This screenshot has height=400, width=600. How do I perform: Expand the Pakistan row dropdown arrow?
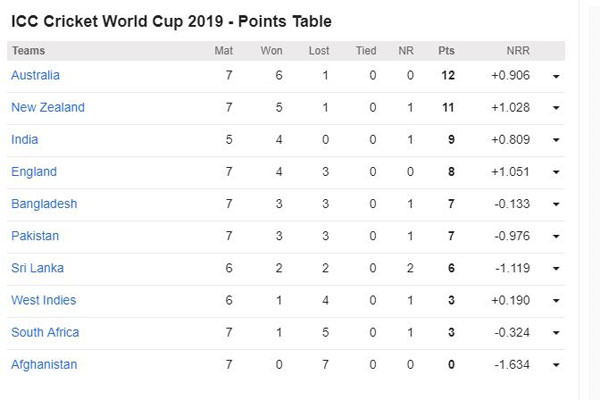pos(556,237)
